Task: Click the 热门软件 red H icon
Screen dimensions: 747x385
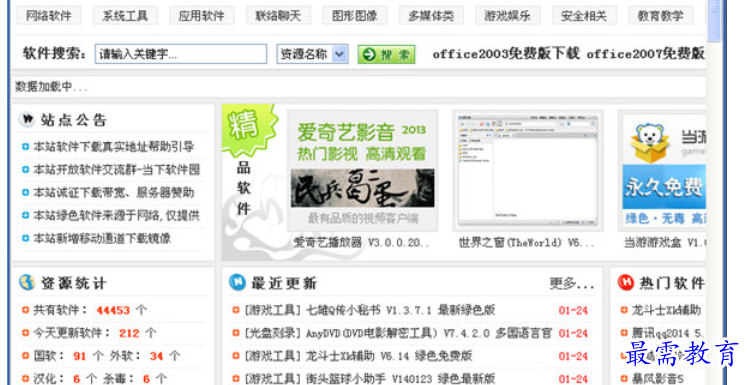Action: pos(626,283)
